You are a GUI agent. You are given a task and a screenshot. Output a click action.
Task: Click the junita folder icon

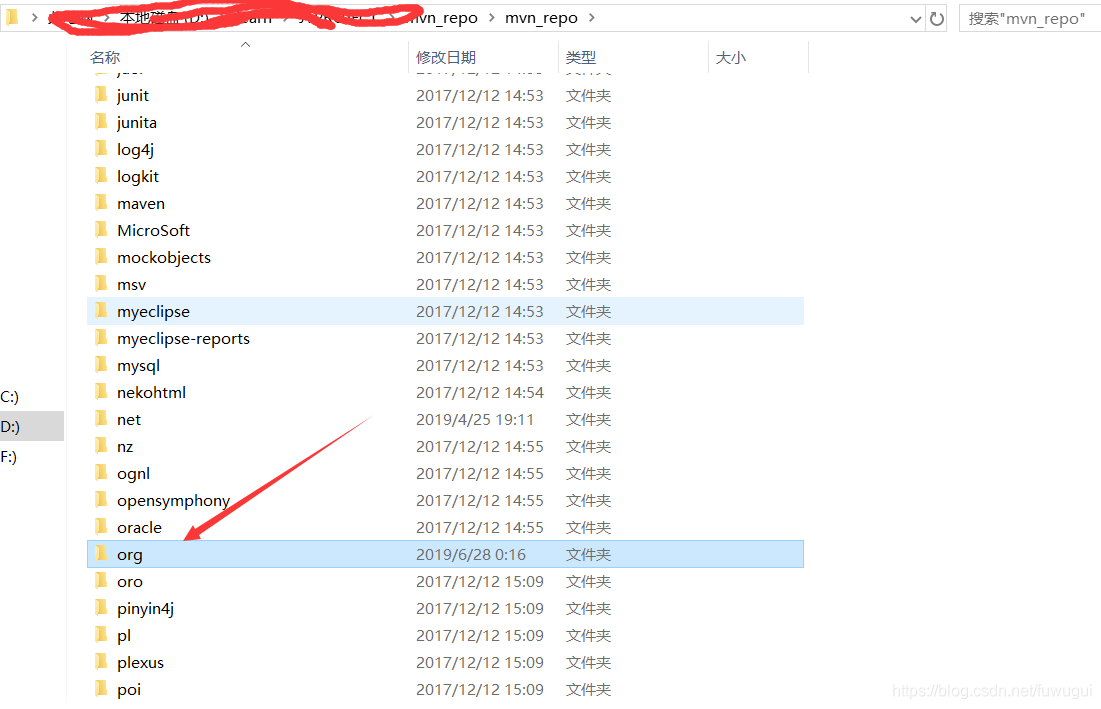pos(101,122)
